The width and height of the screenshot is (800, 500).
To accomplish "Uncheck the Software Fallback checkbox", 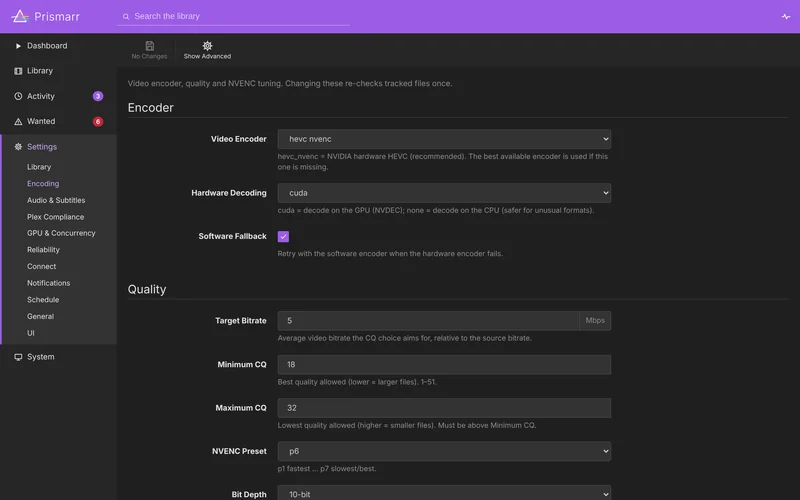I will (x=283, y=236).
